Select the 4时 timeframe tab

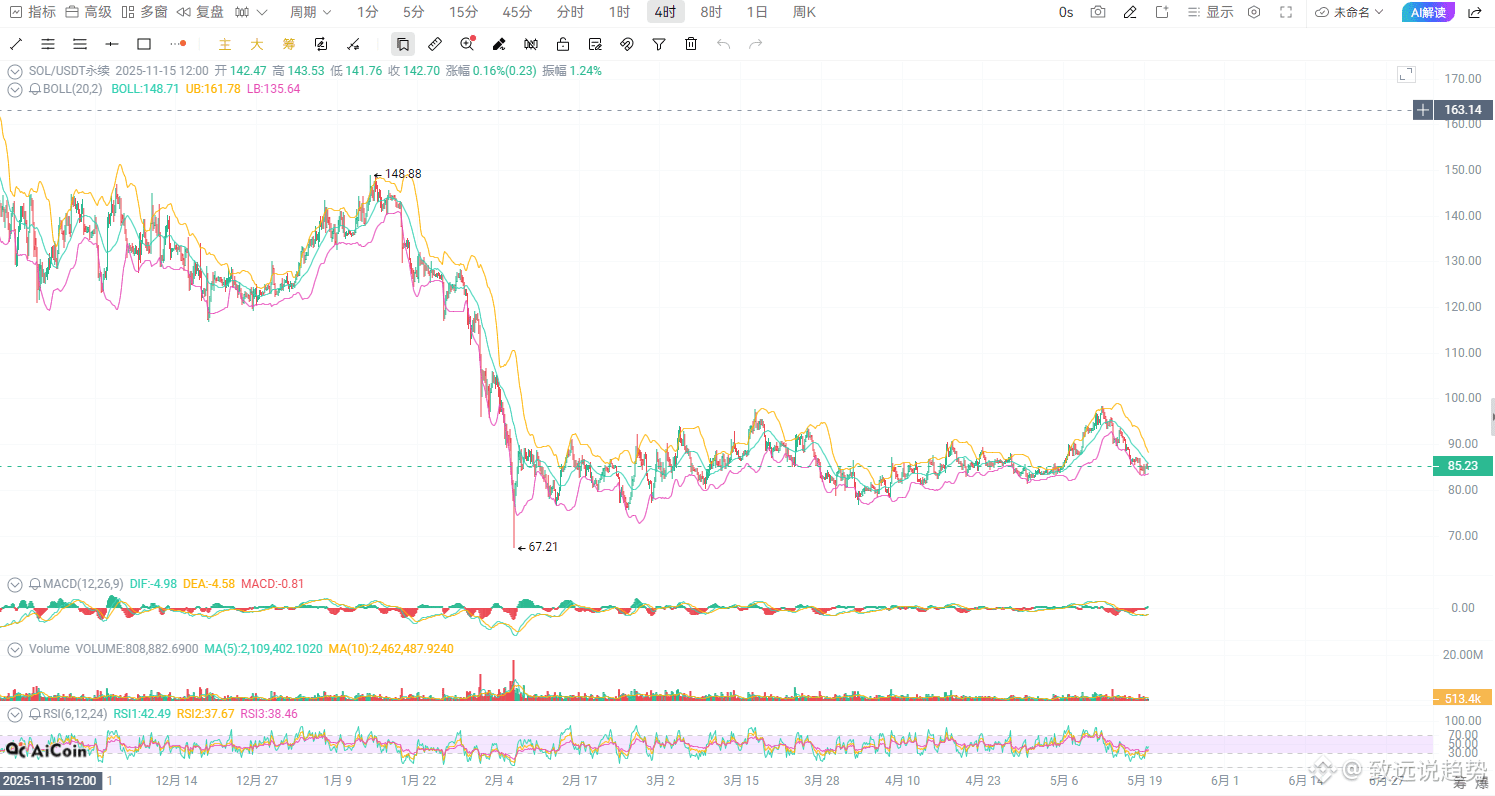pos(665,12)
